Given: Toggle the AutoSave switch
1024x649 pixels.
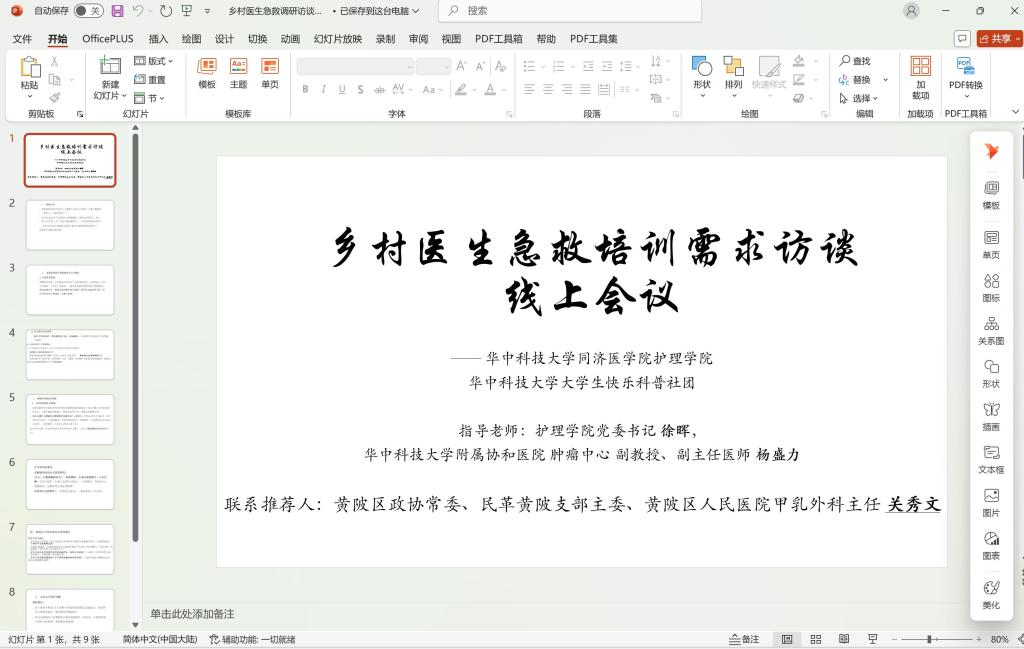Looking at the screenshot, I should click(x=88, y=11).
